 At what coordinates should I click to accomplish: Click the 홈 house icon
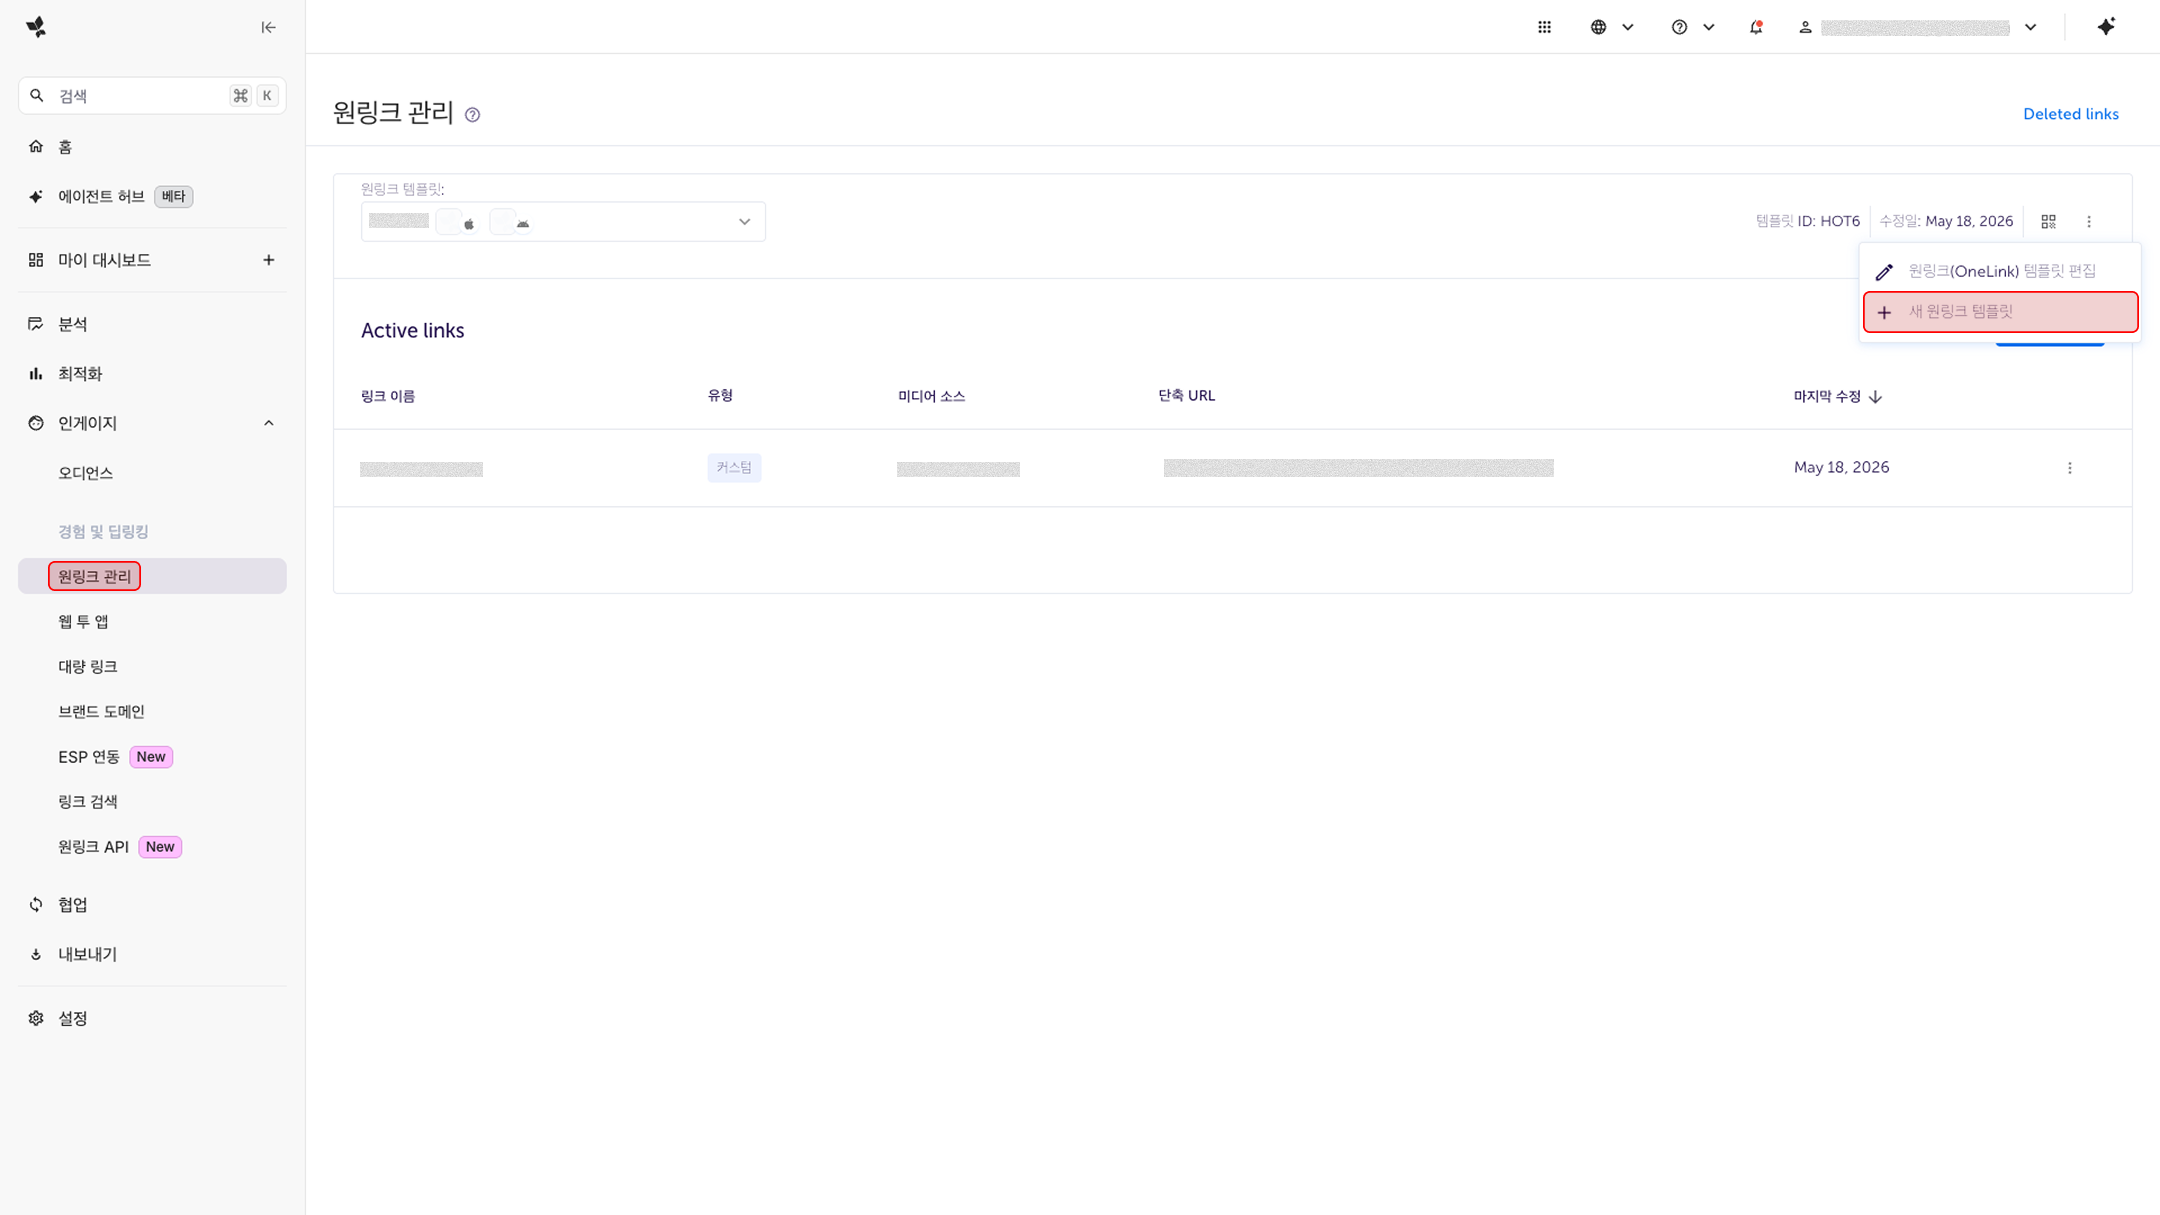pyautogui.click(x=36, y=147)
